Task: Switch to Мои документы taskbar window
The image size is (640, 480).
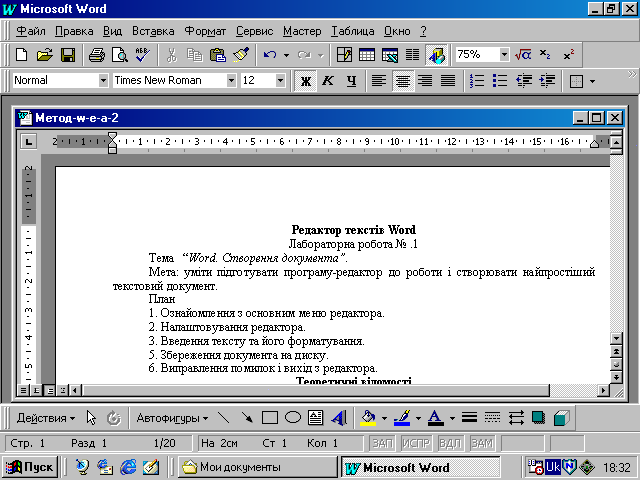Action: [257, 467]
